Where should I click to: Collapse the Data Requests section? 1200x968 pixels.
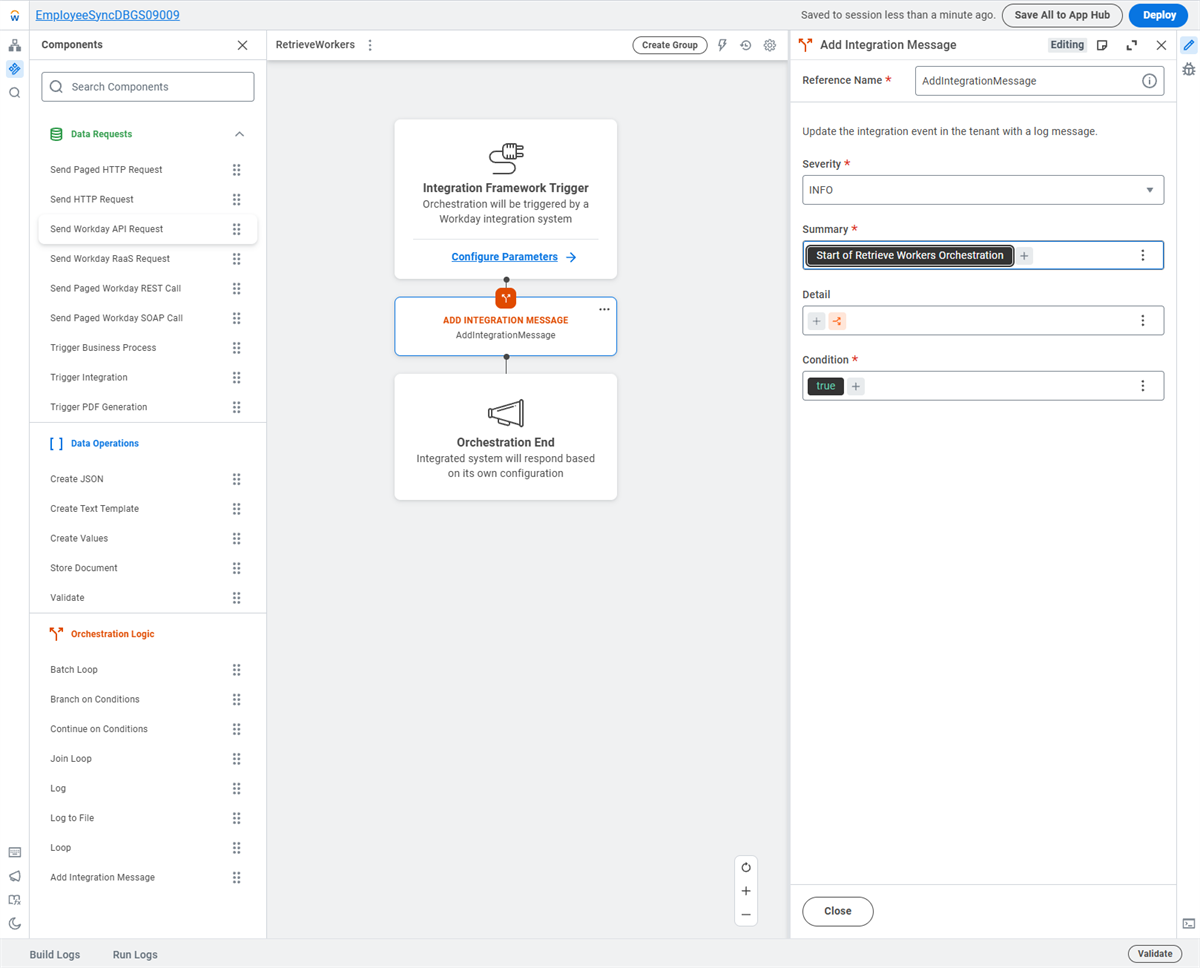click(x=239, y=134)
